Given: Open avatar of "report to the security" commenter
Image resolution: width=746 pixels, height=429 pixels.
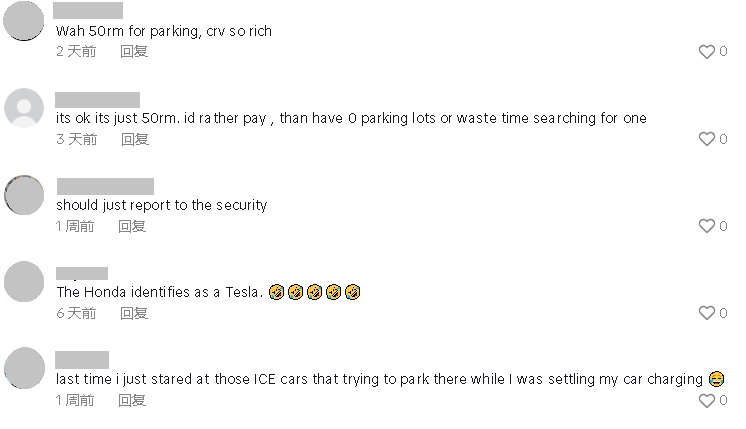Looking at the screenshot, I should pyautogui.click(x=24, y=195).
